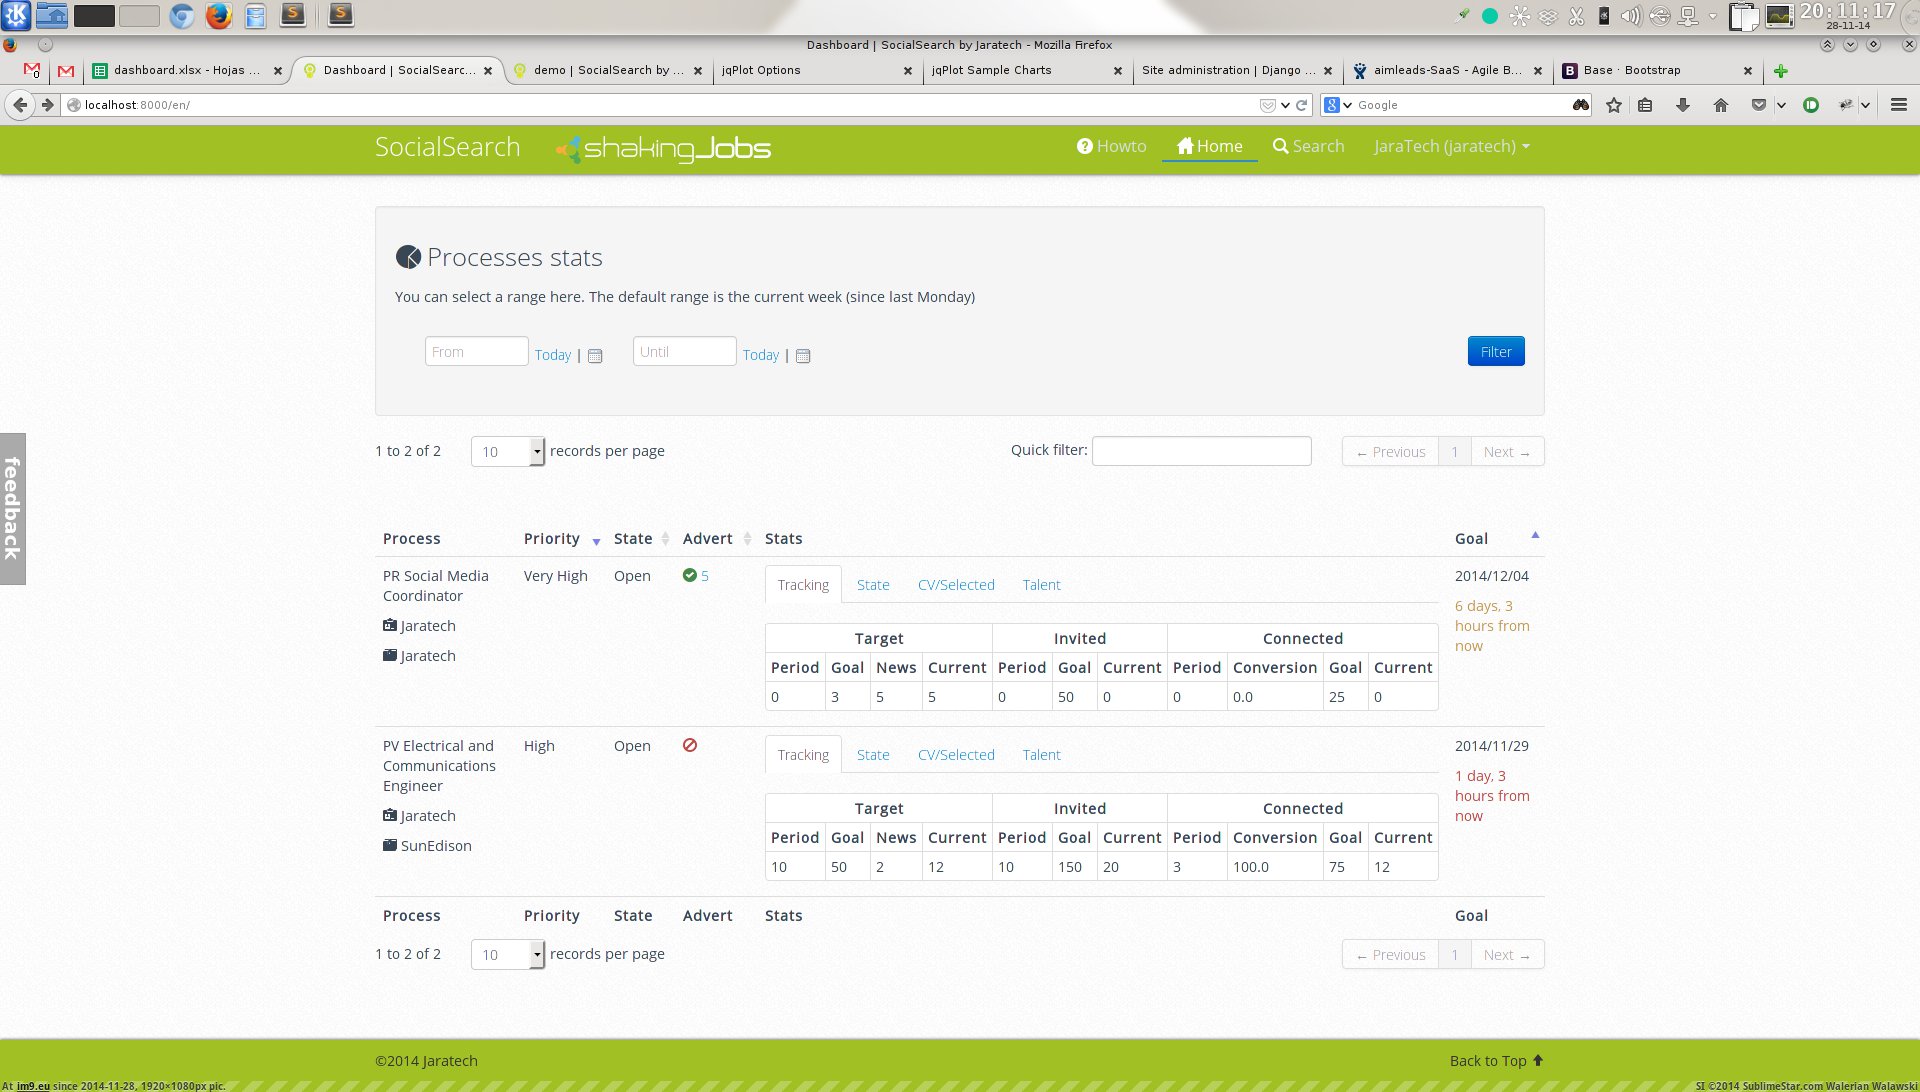Open bottom records per page dropdown
1920x1092 pixels.
tap(507, 955)
